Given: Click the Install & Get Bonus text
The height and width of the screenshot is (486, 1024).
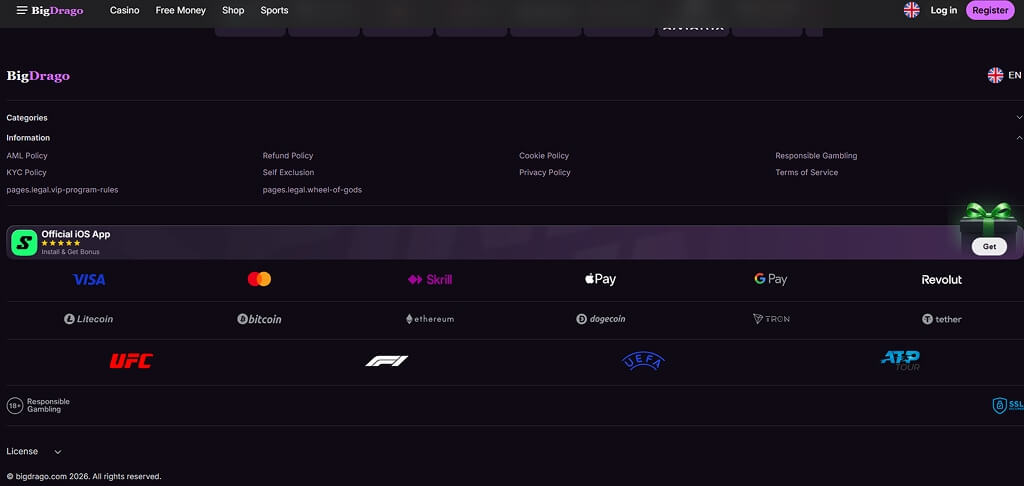Looking at the screenshot, I should click(x=71, y=251).
